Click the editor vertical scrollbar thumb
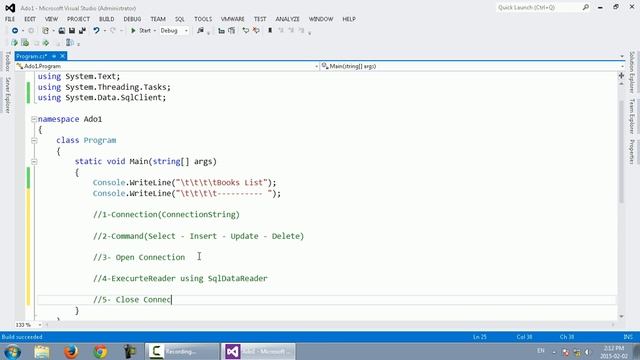Screen dimensions: 640x360 tap(621, 151)
